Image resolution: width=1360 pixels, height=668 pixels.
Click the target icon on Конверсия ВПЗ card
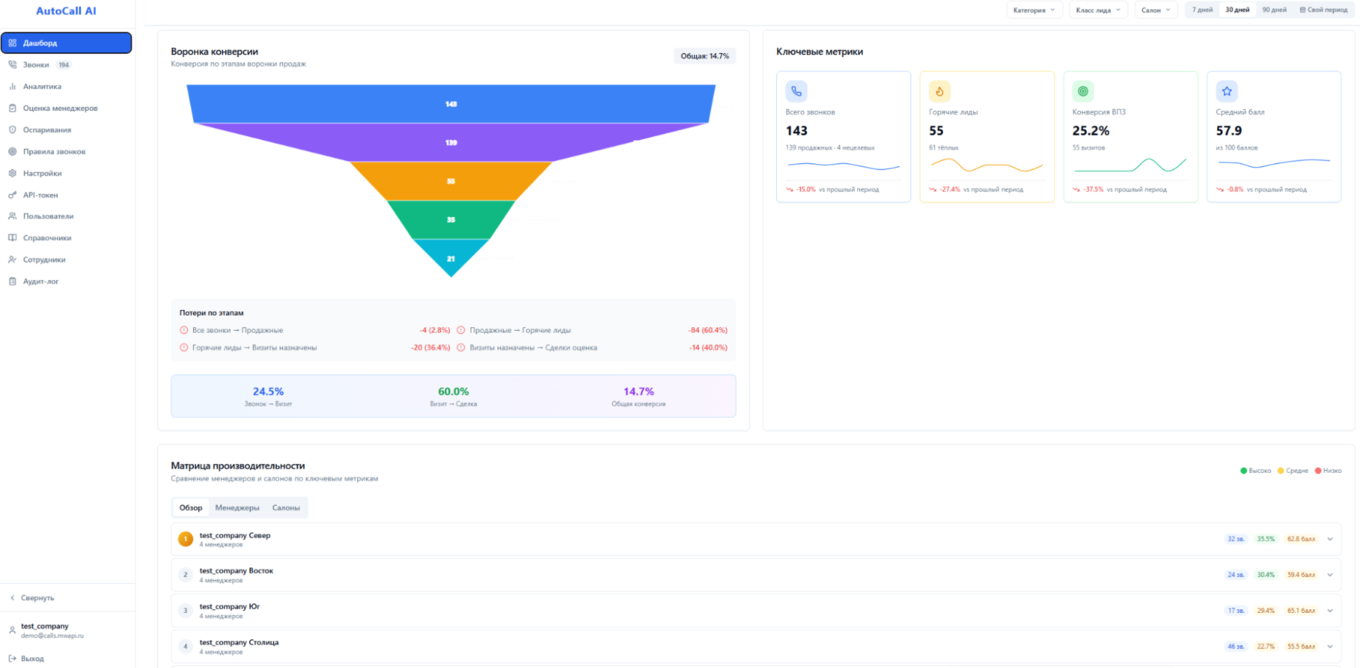(1083, 91)
